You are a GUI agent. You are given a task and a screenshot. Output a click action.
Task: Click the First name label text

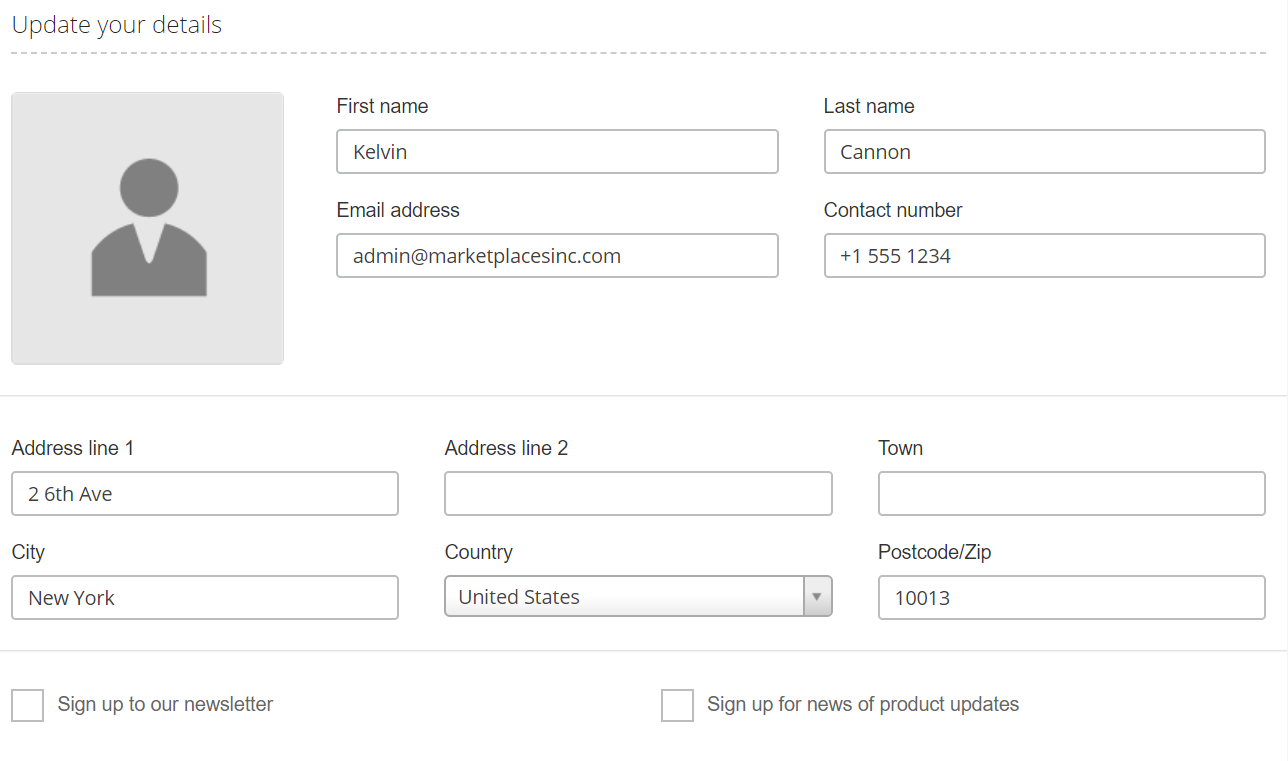[382, 106]
